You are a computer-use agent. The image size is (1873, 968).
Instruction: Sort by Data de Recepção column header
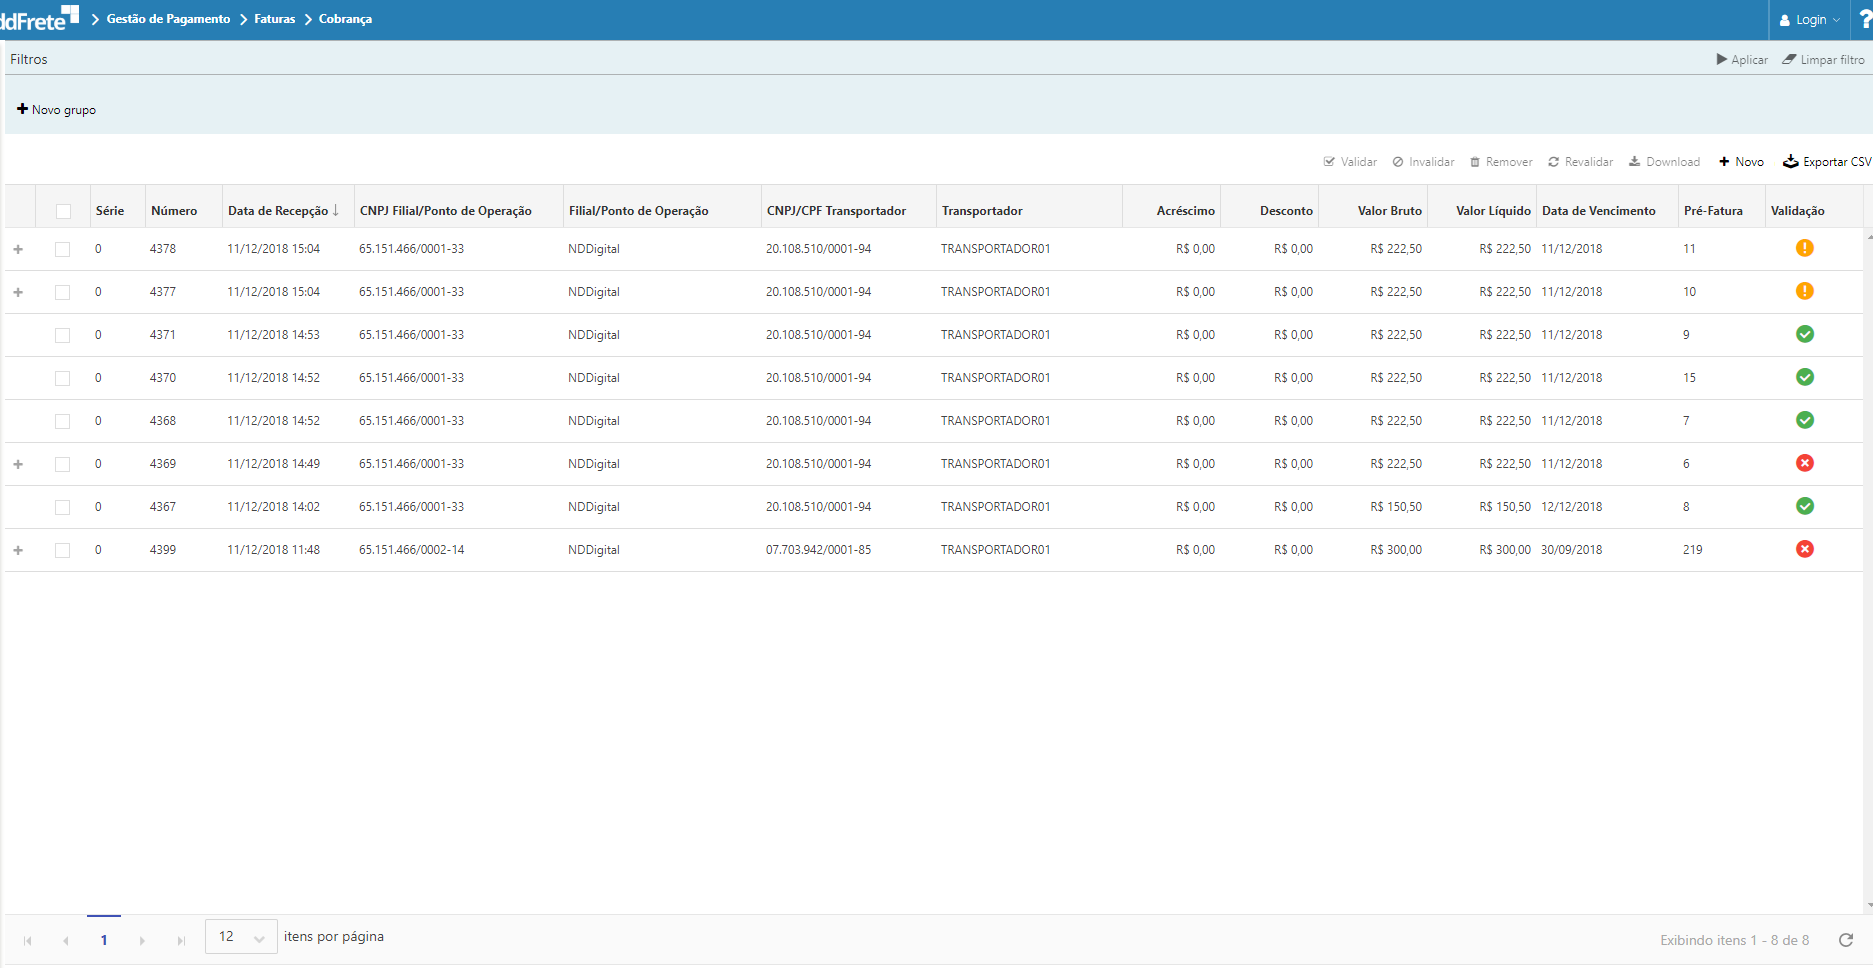(x=278, y=211)
